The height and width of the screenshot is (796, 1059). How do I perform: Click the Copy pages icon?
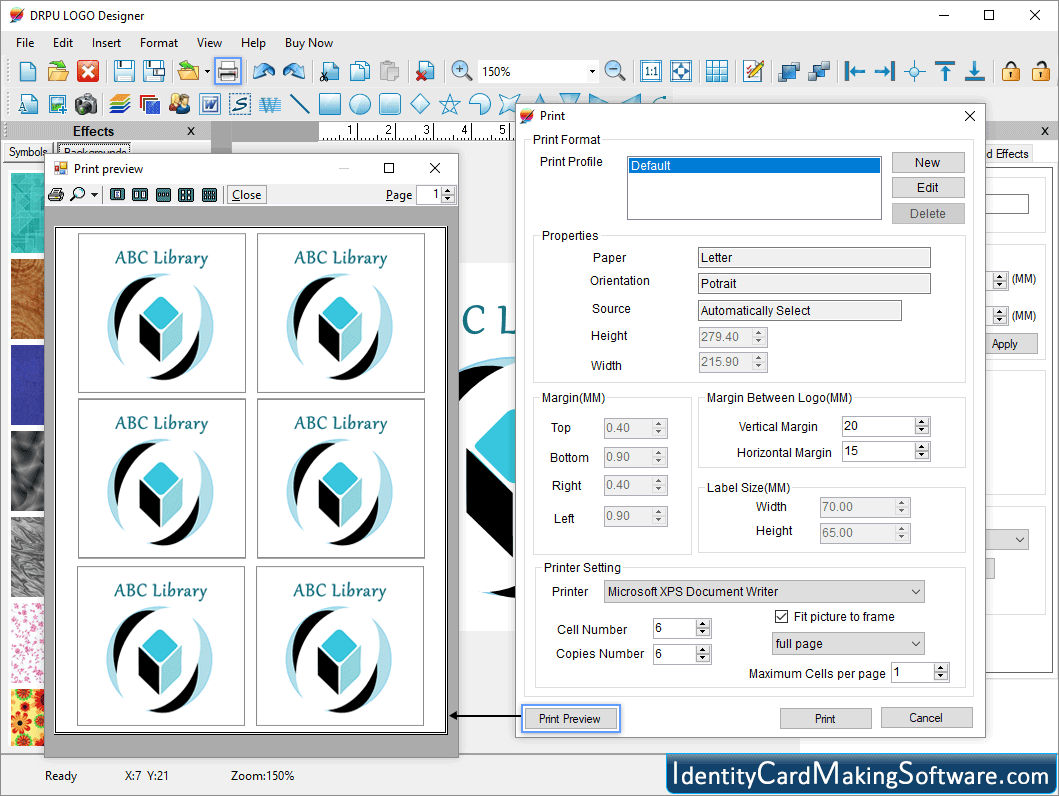tap(359, 71)
